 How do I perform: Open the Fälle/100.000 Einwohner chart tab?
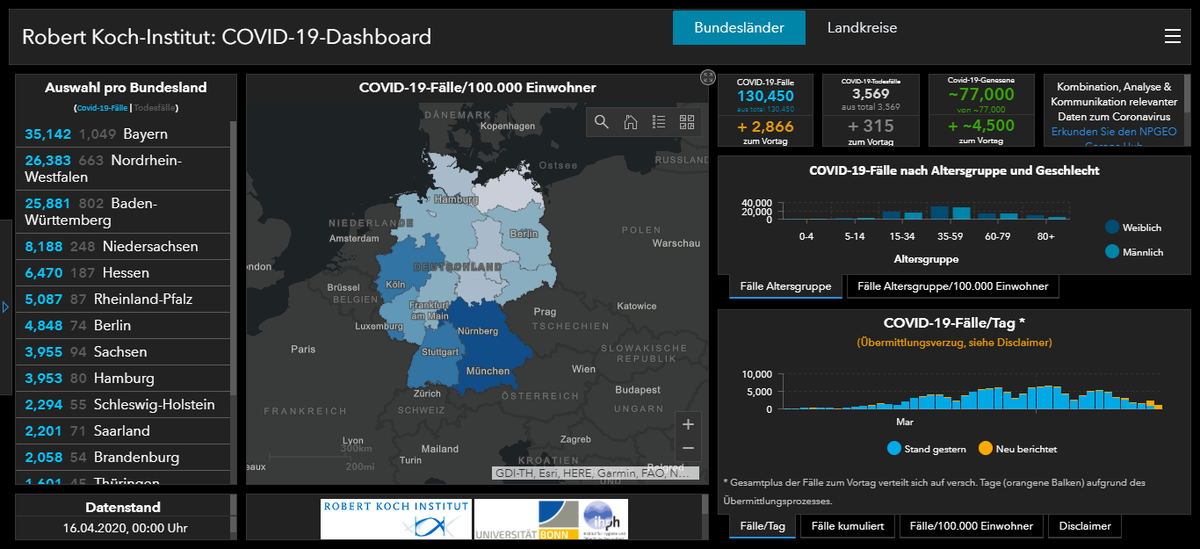tap(972, 526)
